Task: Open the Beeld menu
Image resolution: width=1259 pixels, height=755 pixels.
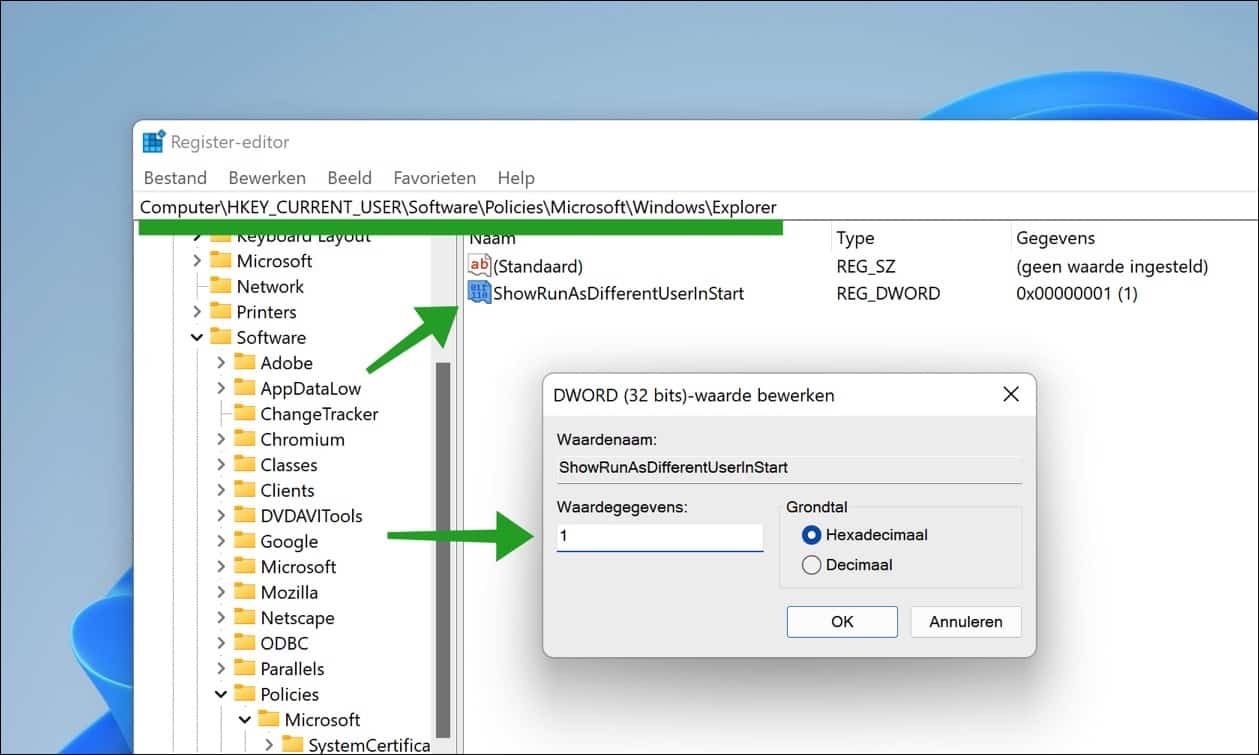Action: [x=350, y=178]
